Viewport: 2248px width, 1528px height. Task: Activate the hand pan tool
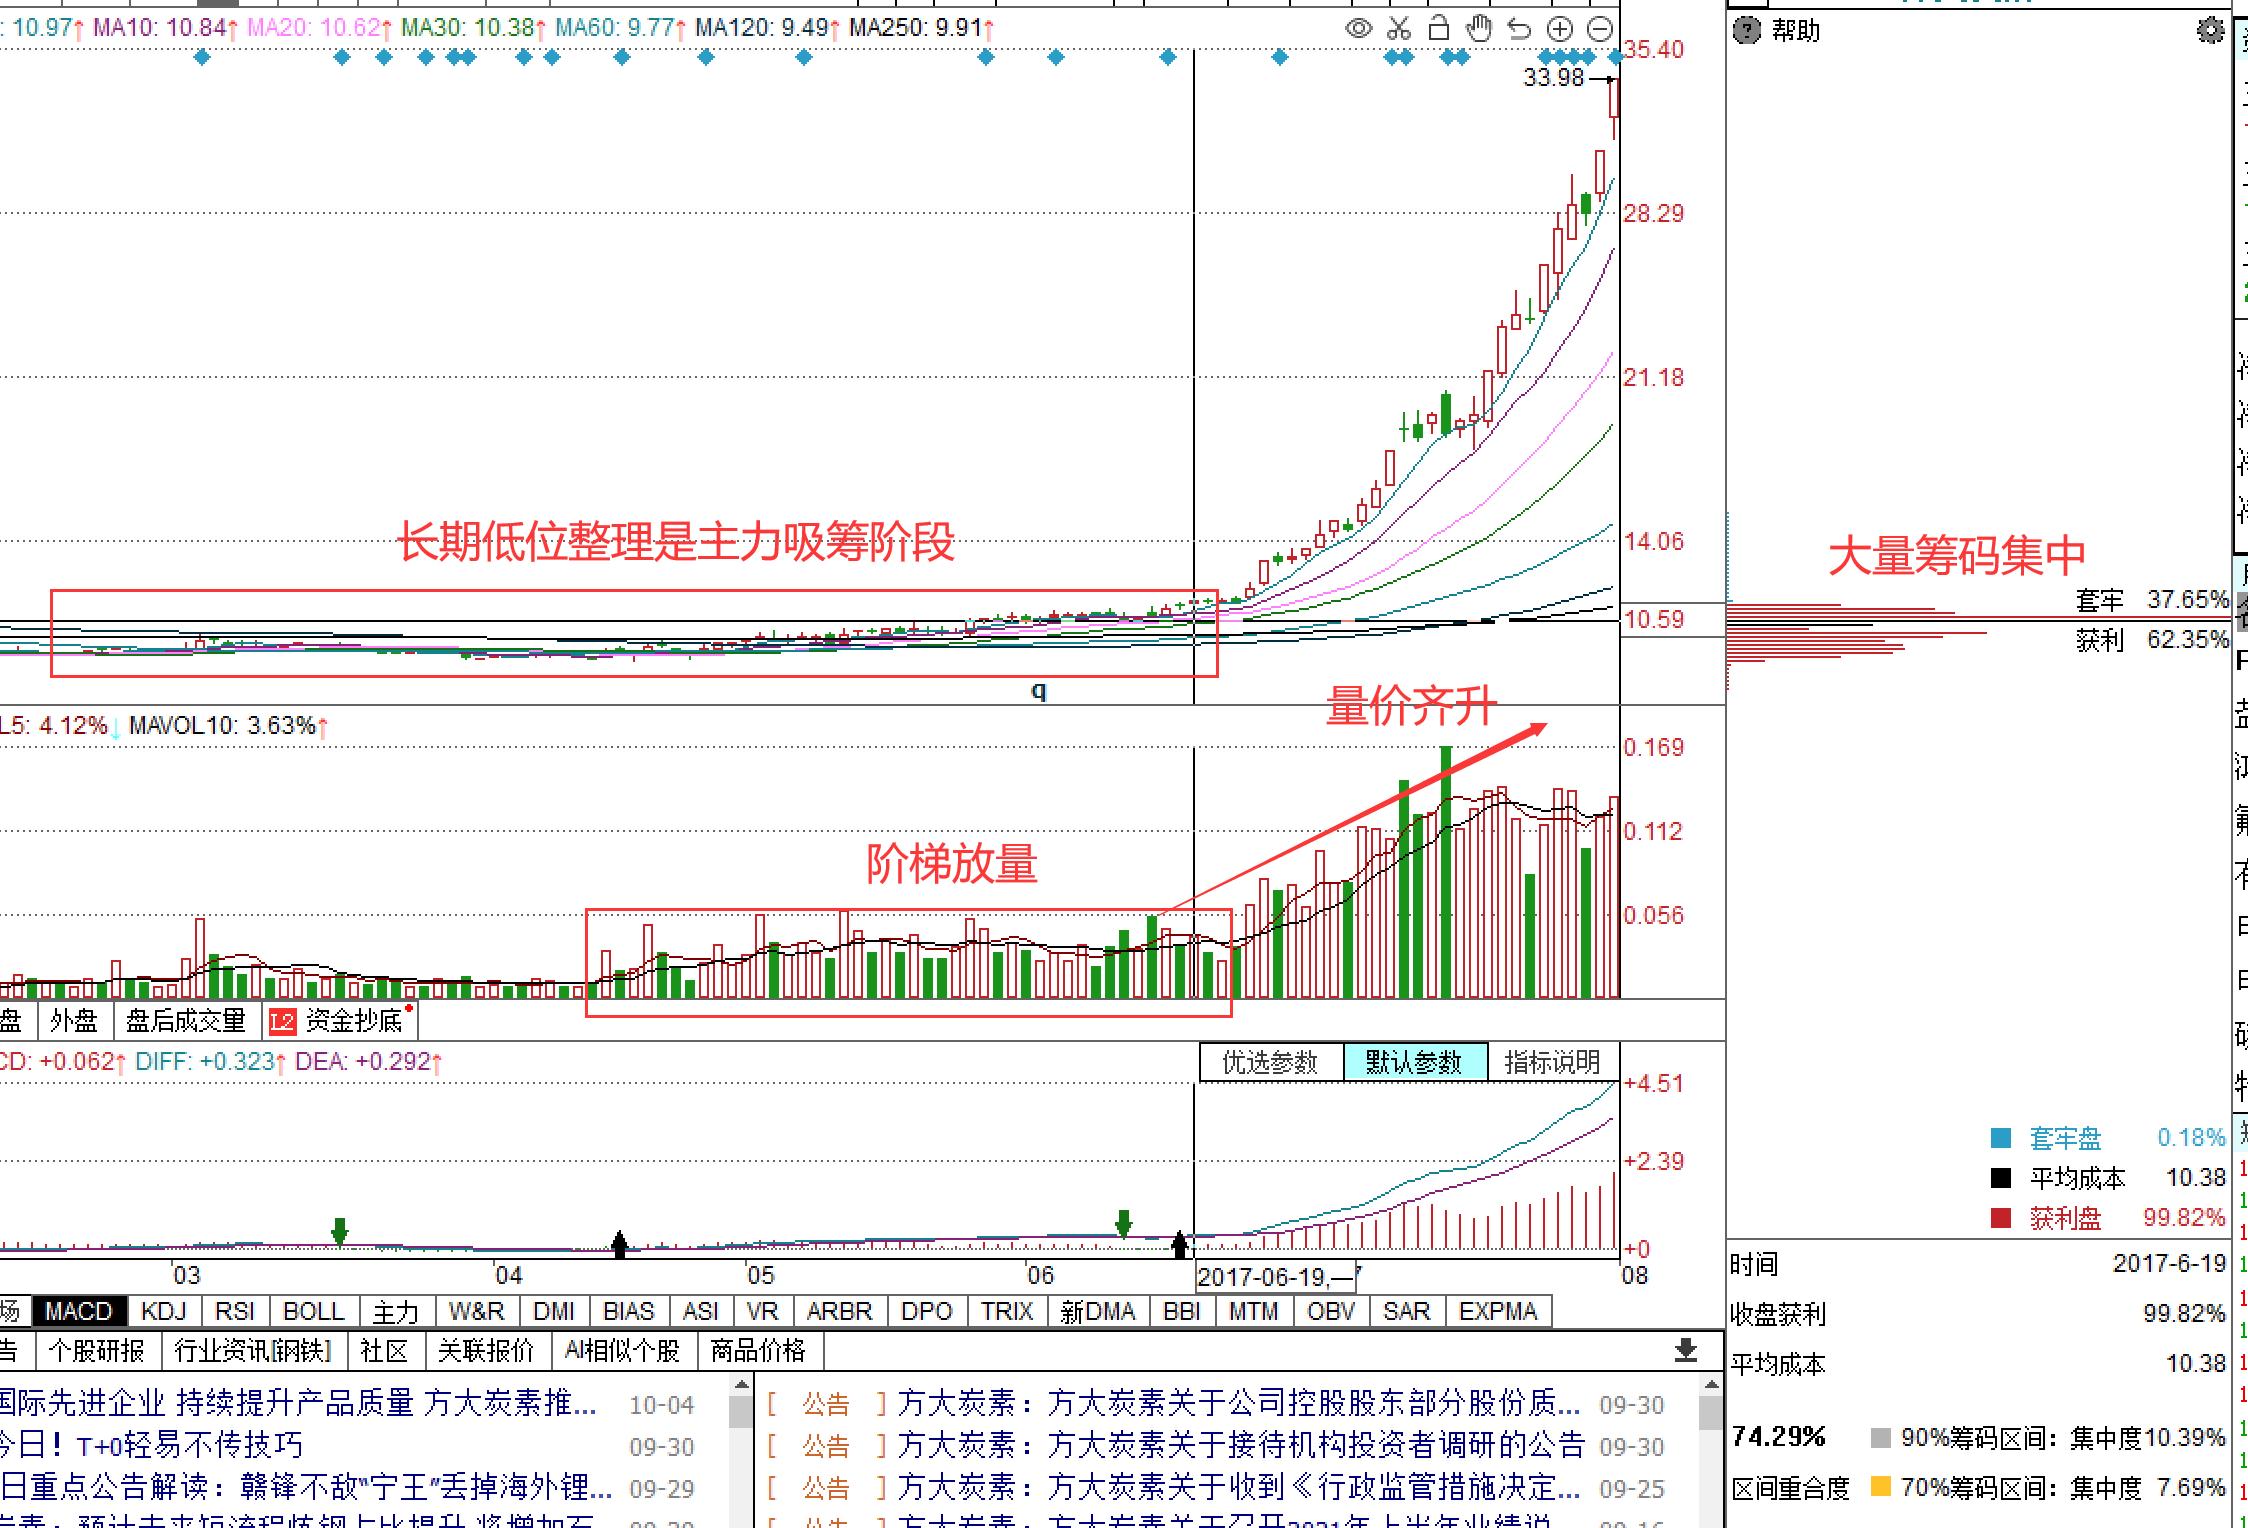tap(1479, 29)
